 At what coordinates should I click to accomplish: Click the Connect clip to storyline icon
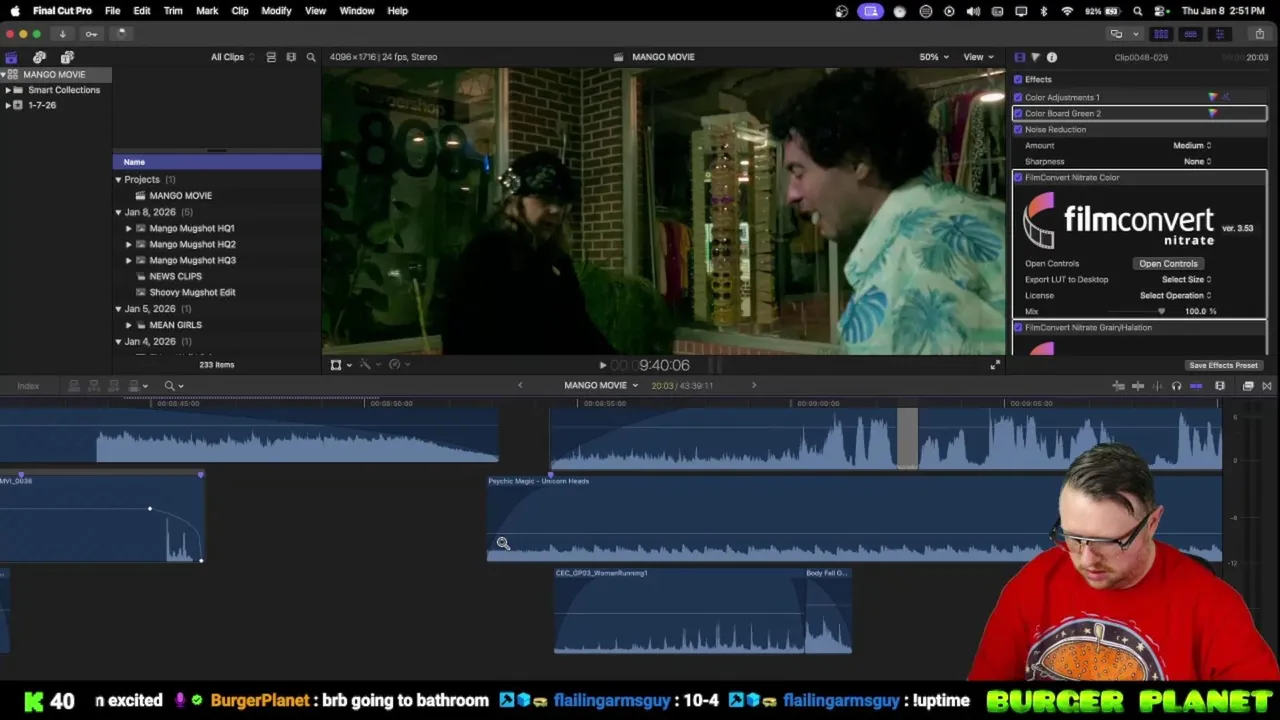coord(74,386)
